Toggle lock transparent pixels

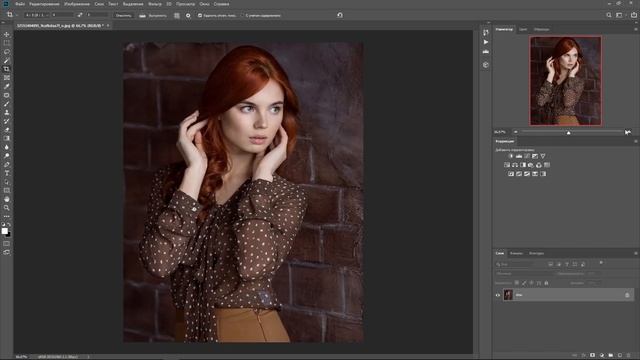pos(517,283)
